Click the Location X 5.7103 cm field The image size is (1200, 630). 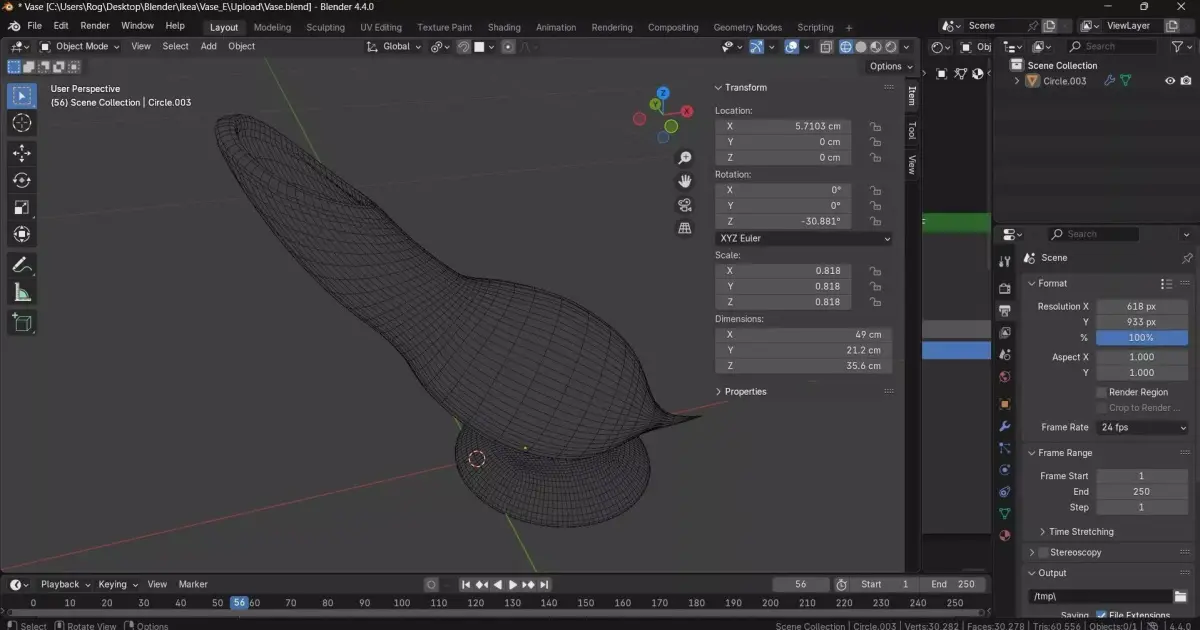coord(784,127)
